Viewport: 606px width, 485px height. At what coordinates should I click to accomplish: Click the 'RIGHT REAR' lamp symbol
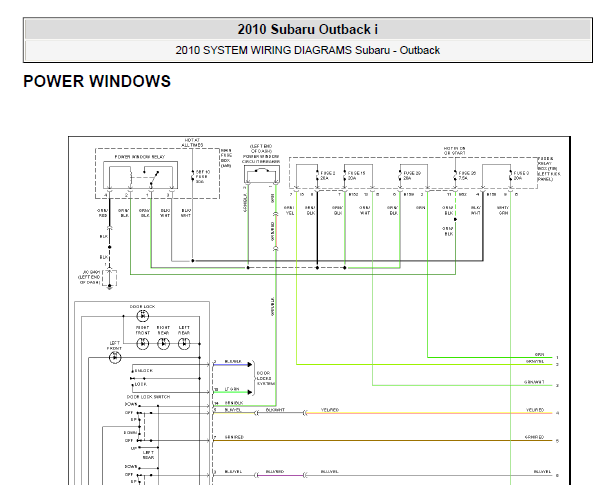[x=163, y=343]
